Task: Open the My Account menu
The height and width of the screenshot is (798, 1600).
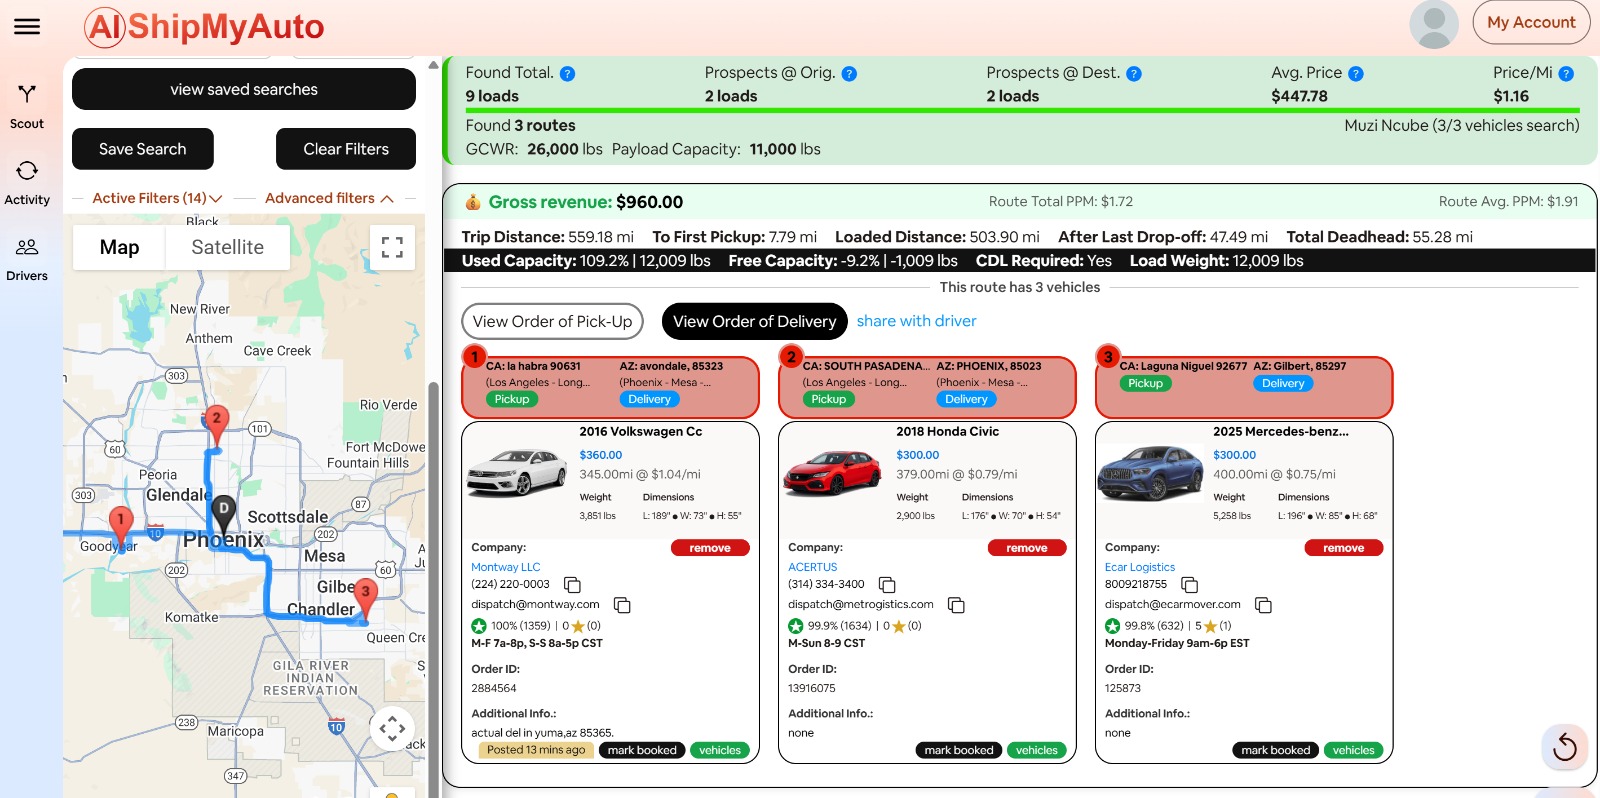Action: click(1530, 23)
